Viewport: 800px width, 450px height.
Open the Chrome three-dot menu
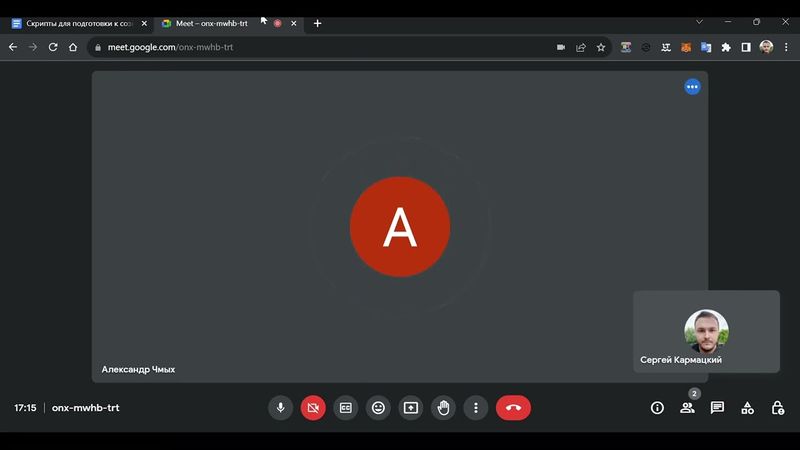click(786, 47)
